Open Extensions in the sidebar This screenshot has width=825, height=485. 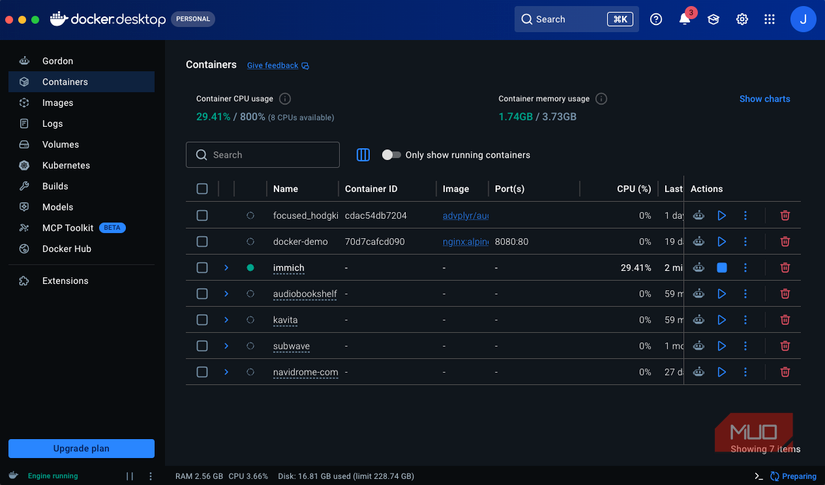point(82,281)
